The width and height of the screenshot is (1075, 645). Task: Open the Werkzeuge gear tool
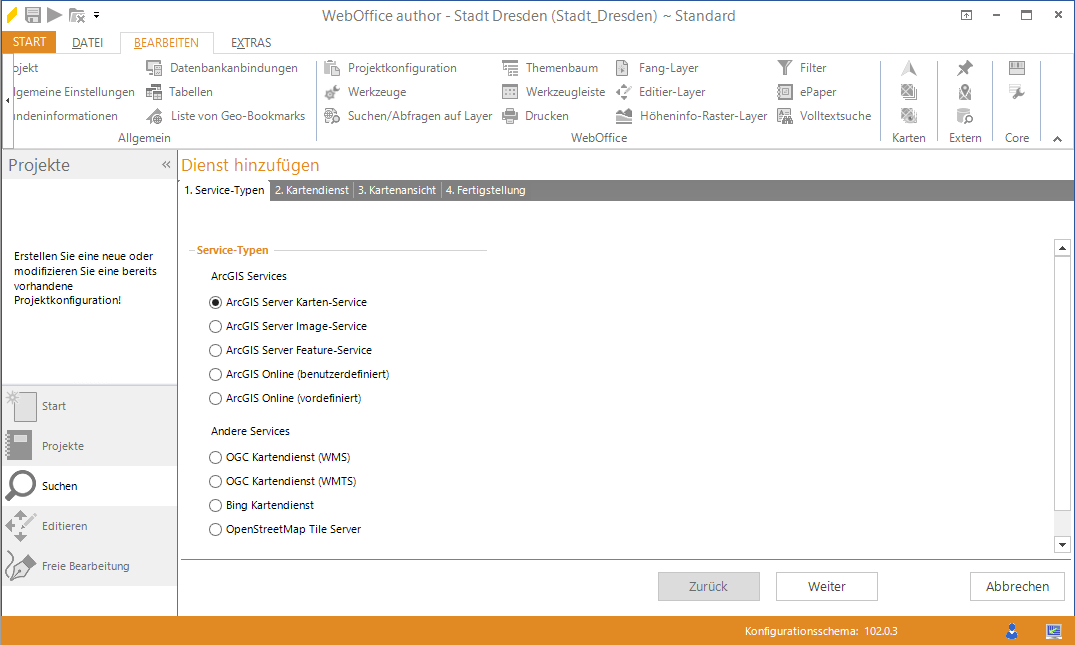[376, 92]
